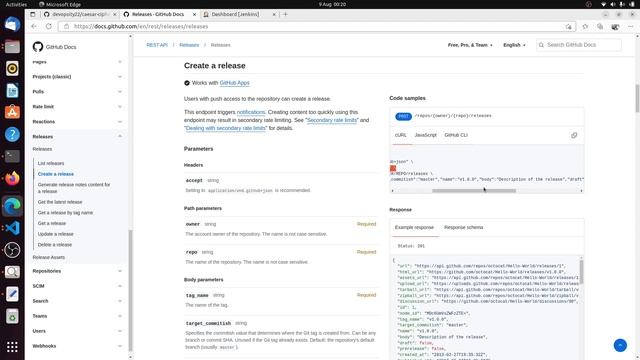Go back with the browser back arrow
This screenshot has width=640, height=360.
34,26
